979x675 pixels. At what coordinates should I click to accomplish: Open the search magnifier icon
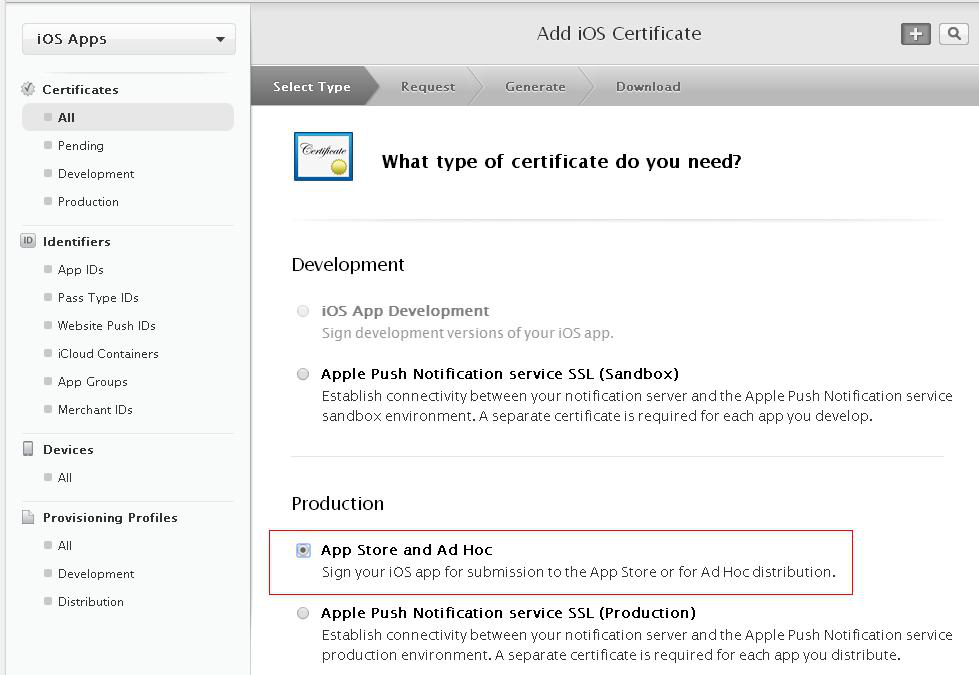coord(953,34)
